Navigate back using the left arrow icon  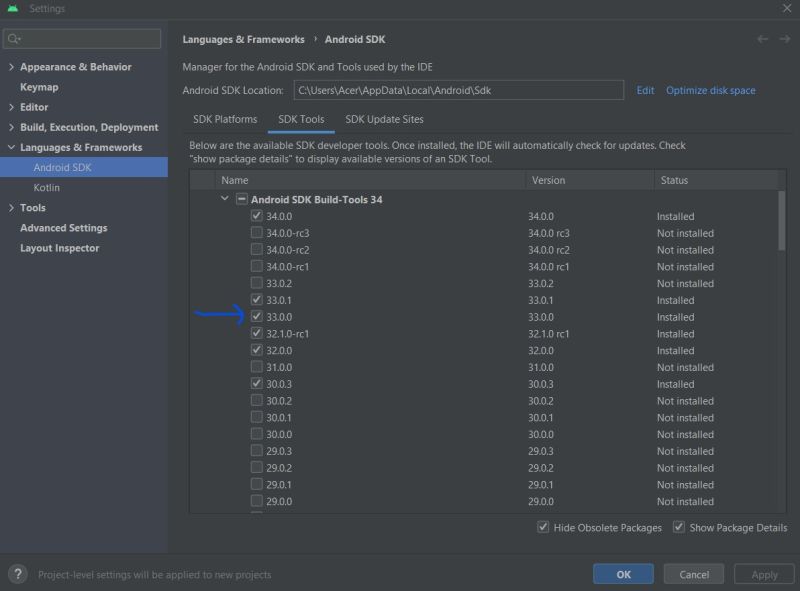[761, 39]
